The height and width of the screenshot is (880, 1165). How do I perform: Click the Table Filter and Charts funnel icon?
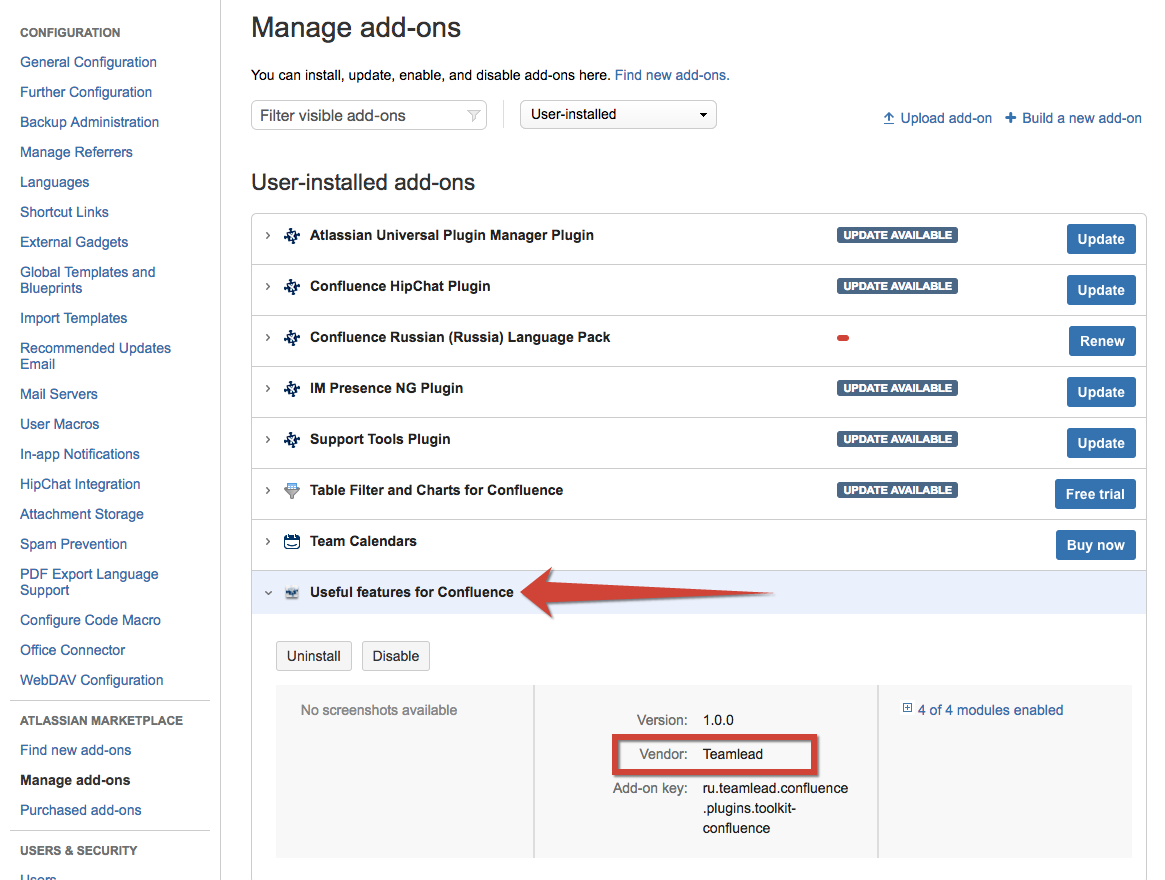click(x=292, y=491)
